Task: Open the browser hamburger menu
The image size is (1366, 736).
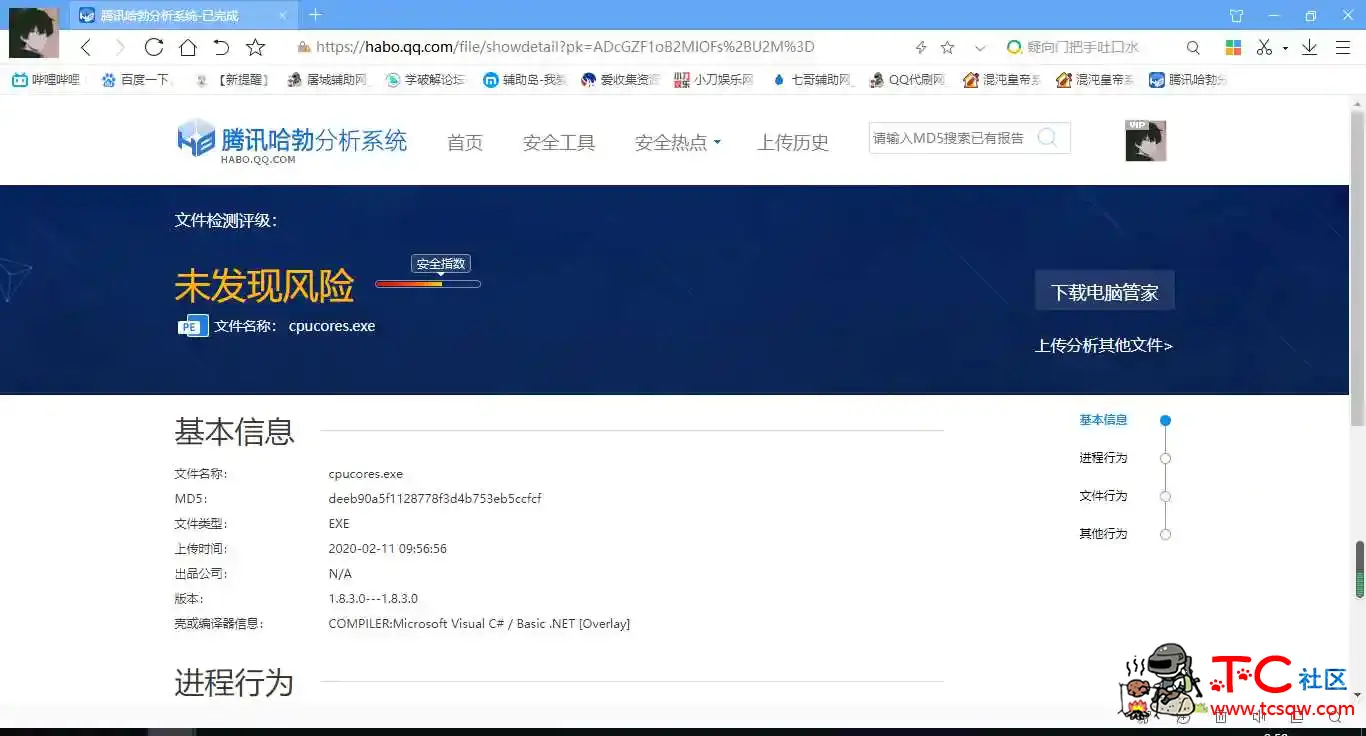Action: 1341,47
